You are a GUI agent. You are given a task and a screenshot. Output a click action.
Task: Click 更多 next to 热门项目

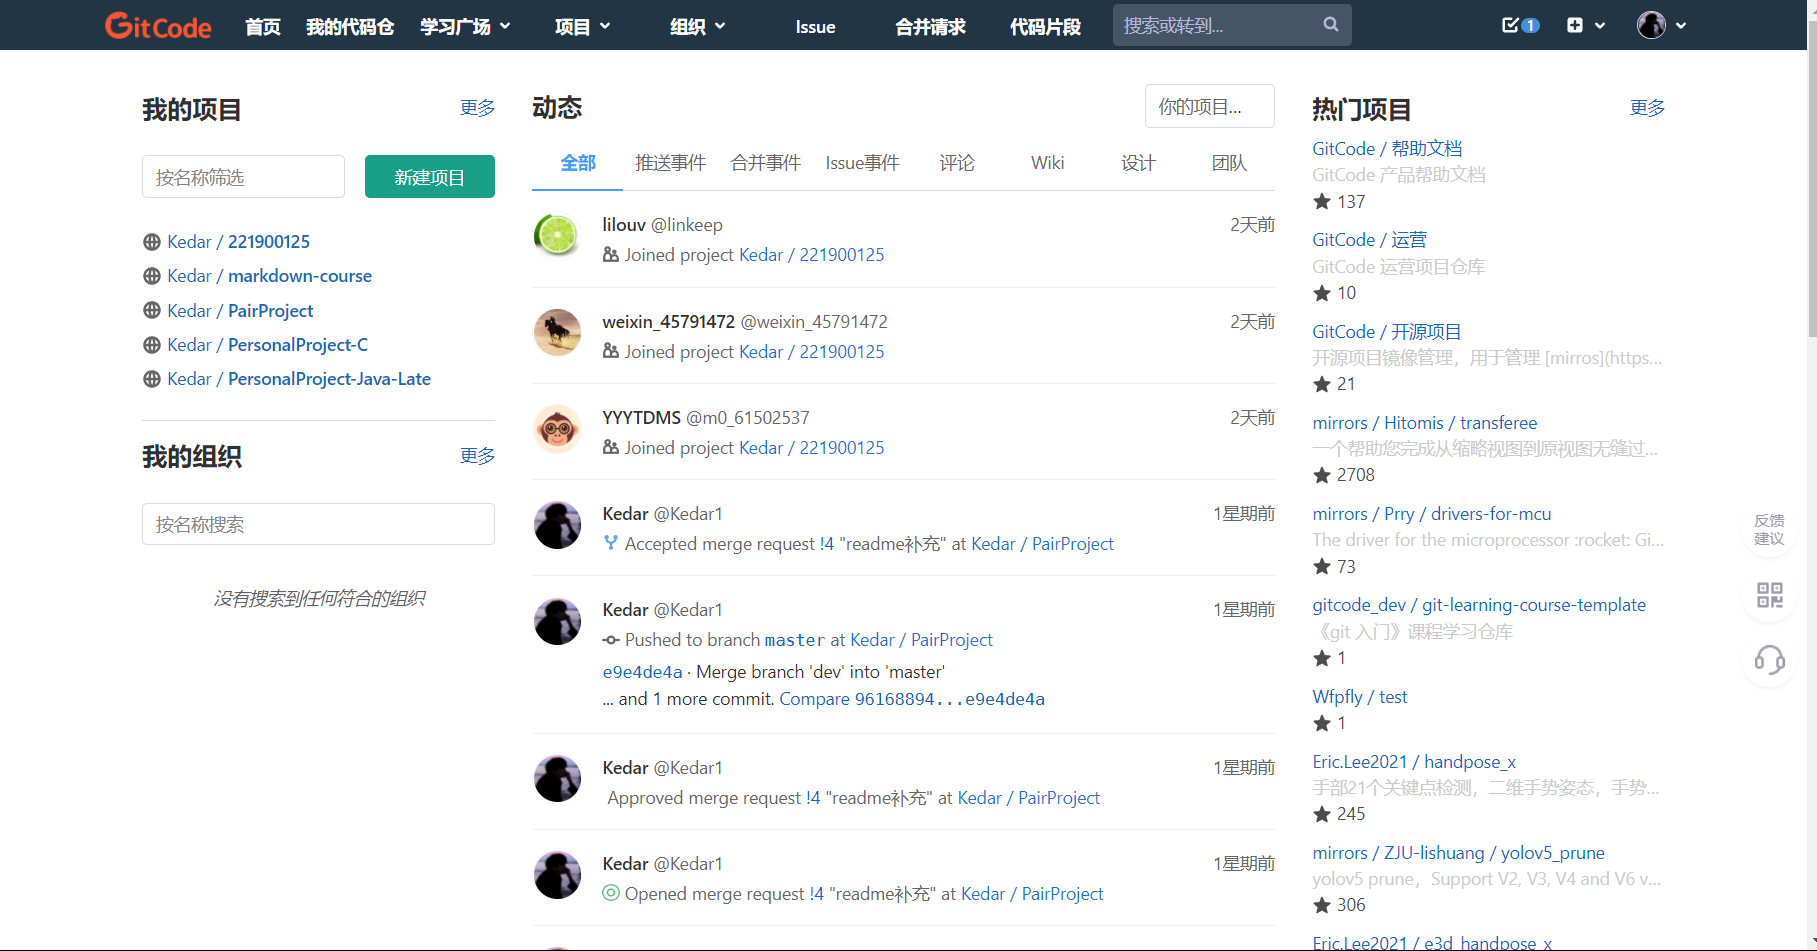coord(1647,108)
